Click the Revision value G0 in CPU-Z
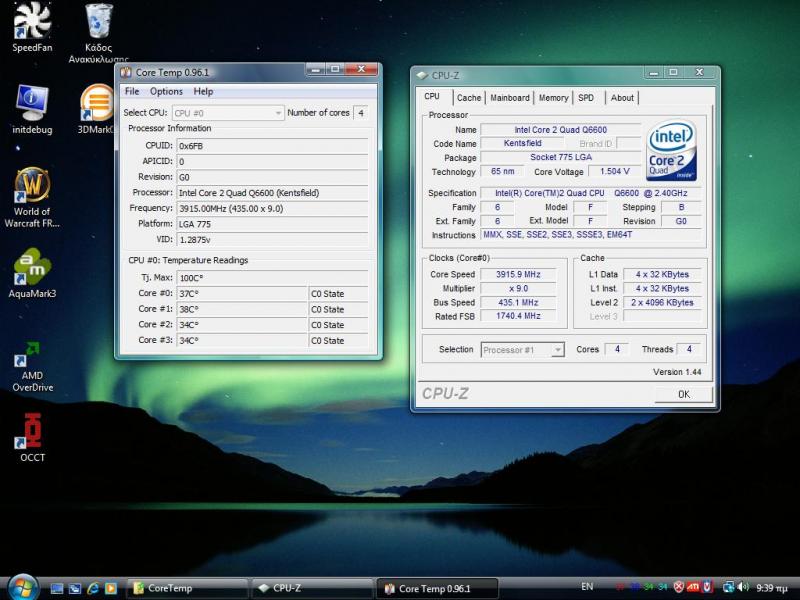The image size is (800, 600). (x=681, y=221)
